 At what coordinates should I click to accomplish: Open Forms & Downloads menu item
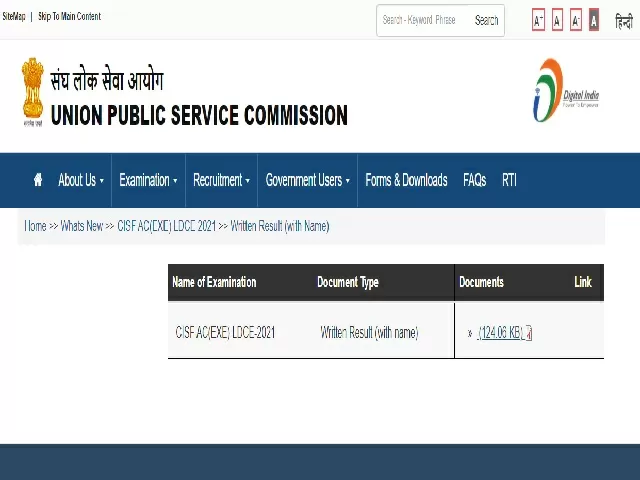coord(406,180)
